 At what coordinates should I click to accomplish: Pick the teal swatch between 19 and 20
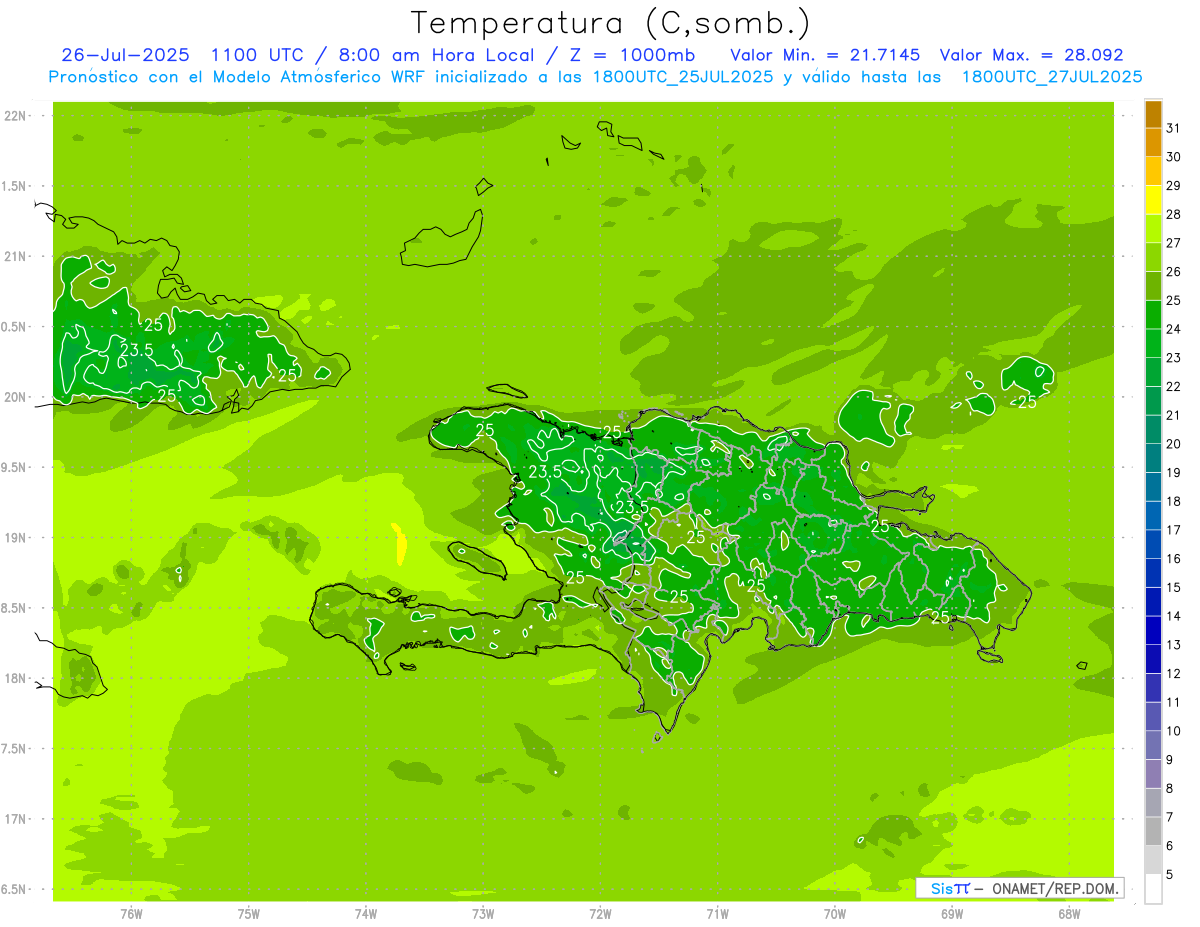click(x=1153, y=459)
